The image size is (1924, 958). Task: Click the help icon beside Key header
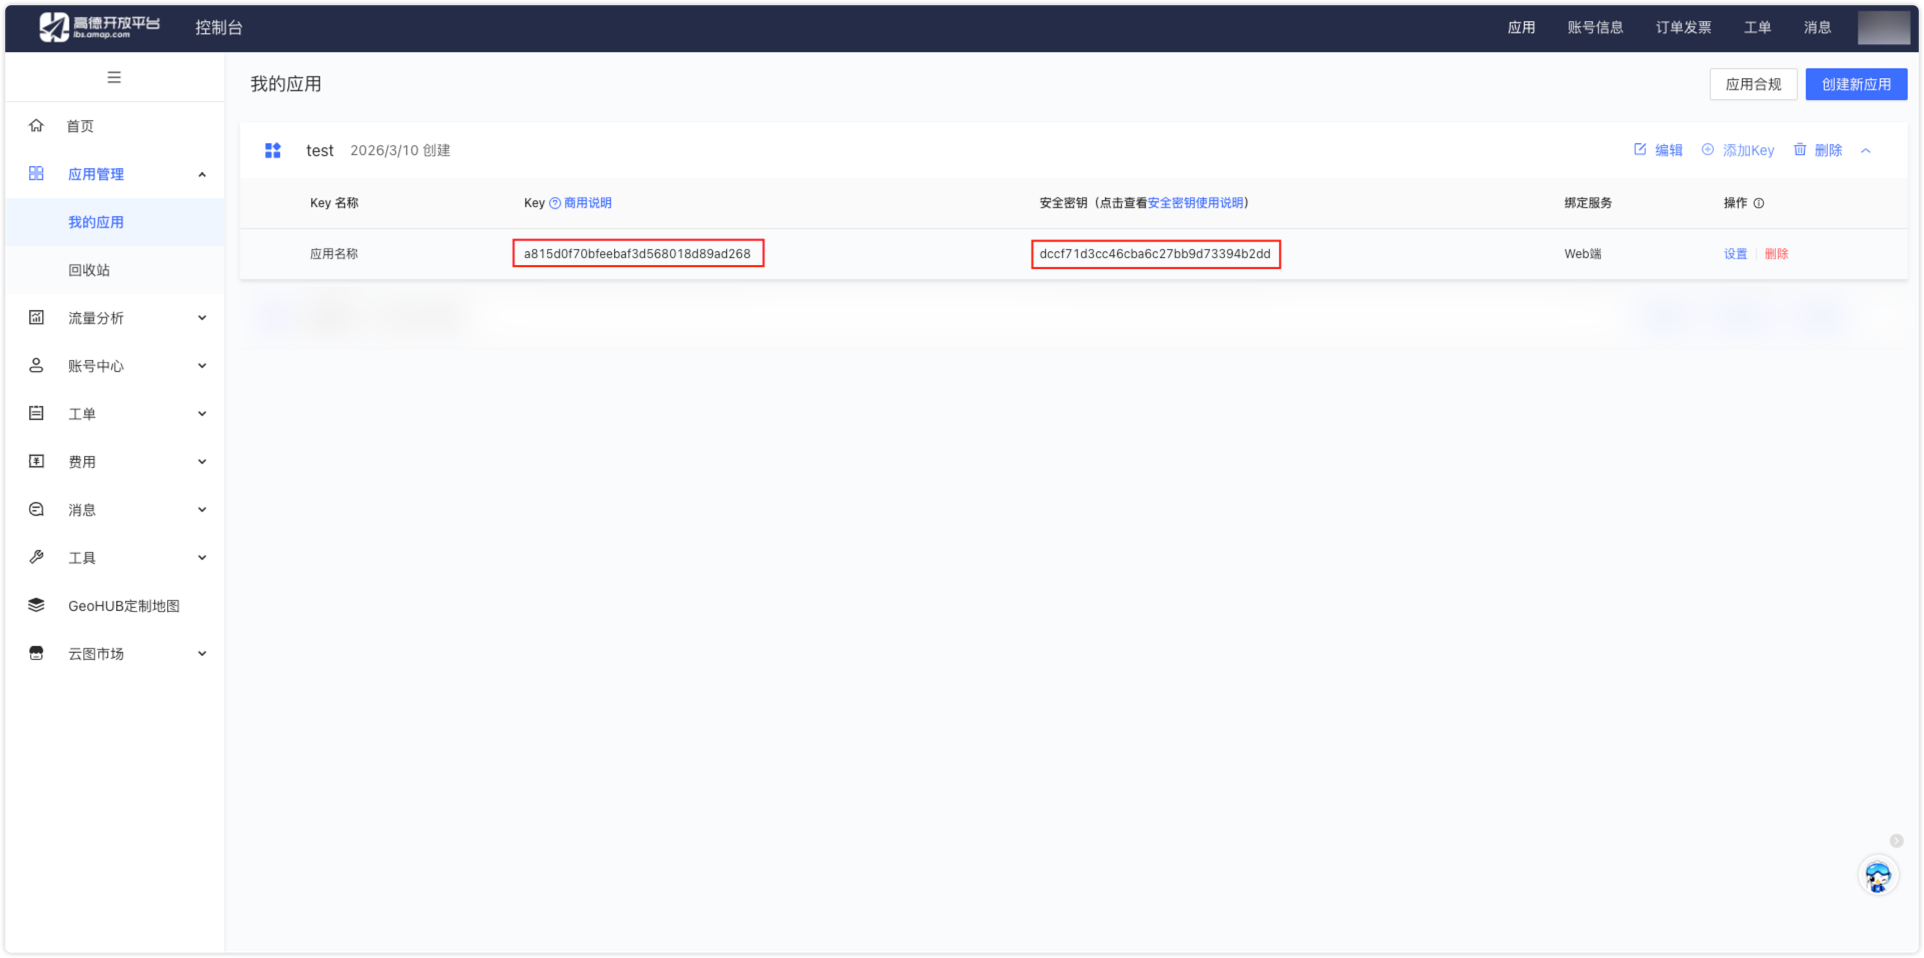point(555,203)
